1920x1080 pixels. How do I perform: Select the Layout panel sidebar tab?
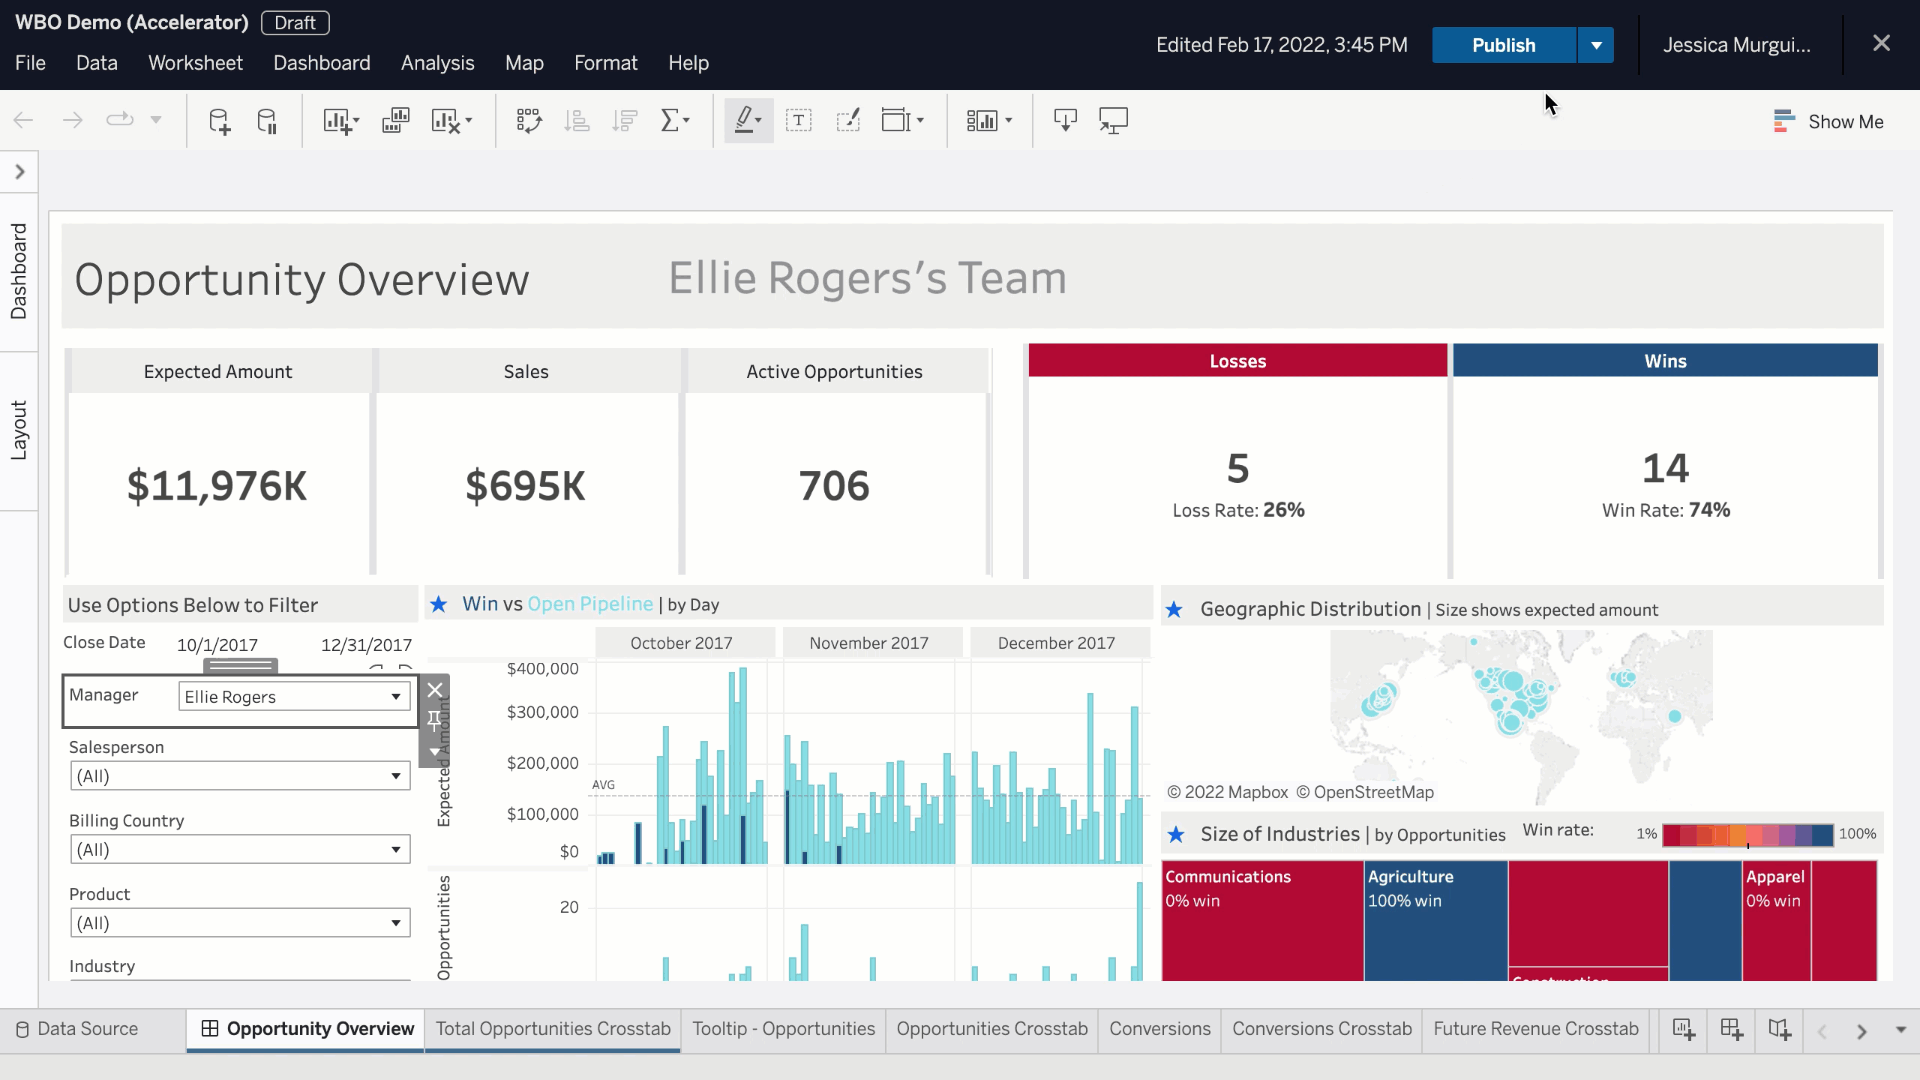coord(20,429)
